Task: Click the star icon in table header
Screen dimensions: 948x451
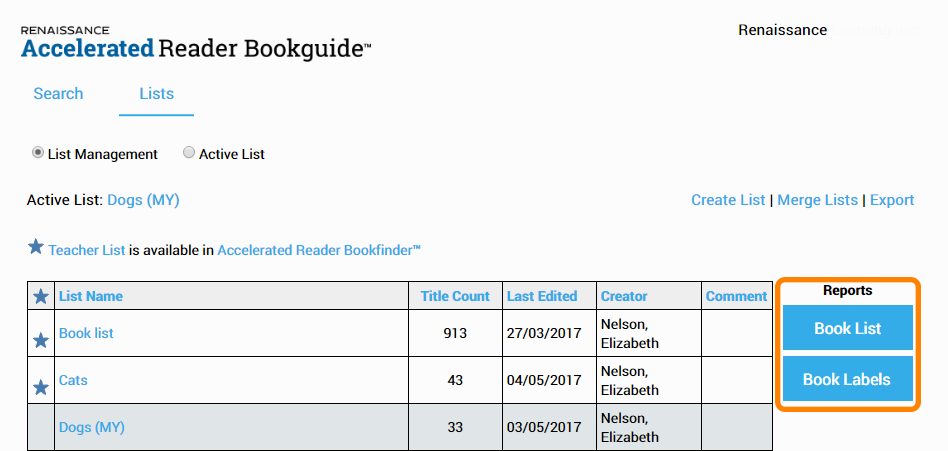Action: coord(41,296)
